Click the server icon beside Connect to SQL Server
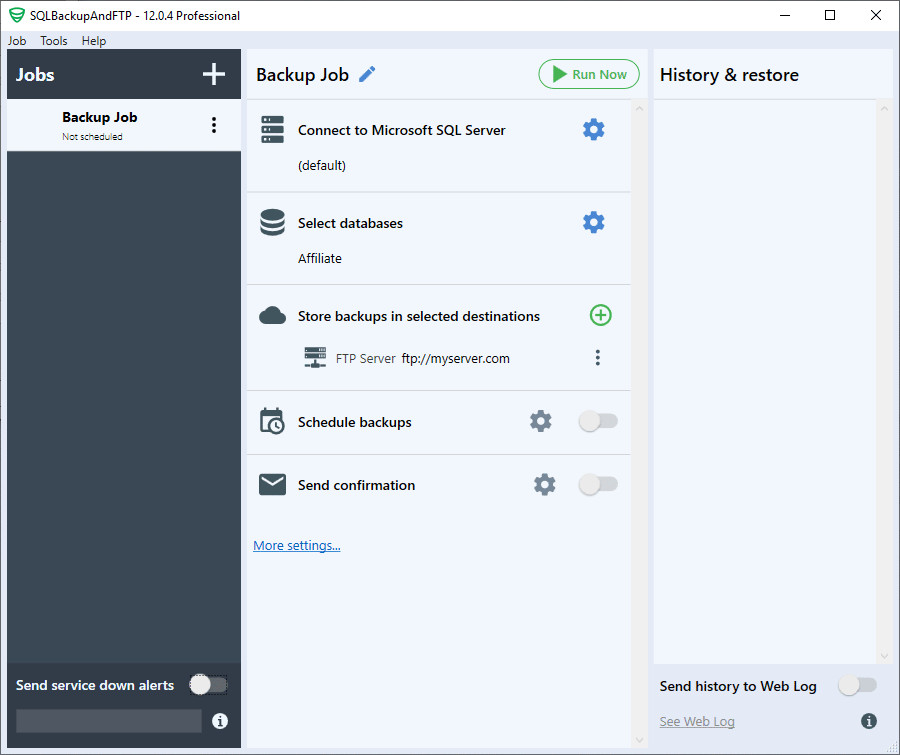Screen dimensions: 900x755 (272, 129)
